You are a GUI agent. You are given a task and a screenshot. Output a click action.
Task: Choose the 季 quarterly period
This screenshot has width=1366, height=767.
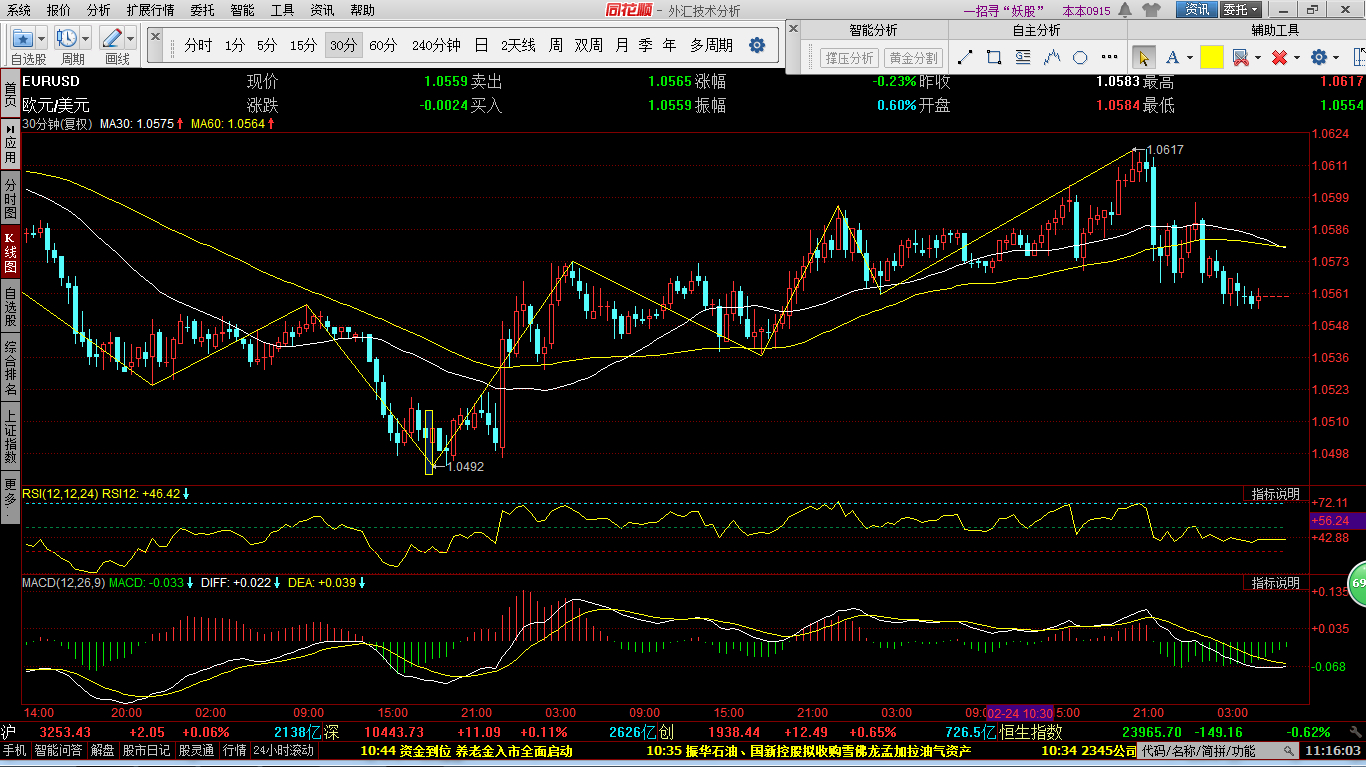tap(646, 45)
